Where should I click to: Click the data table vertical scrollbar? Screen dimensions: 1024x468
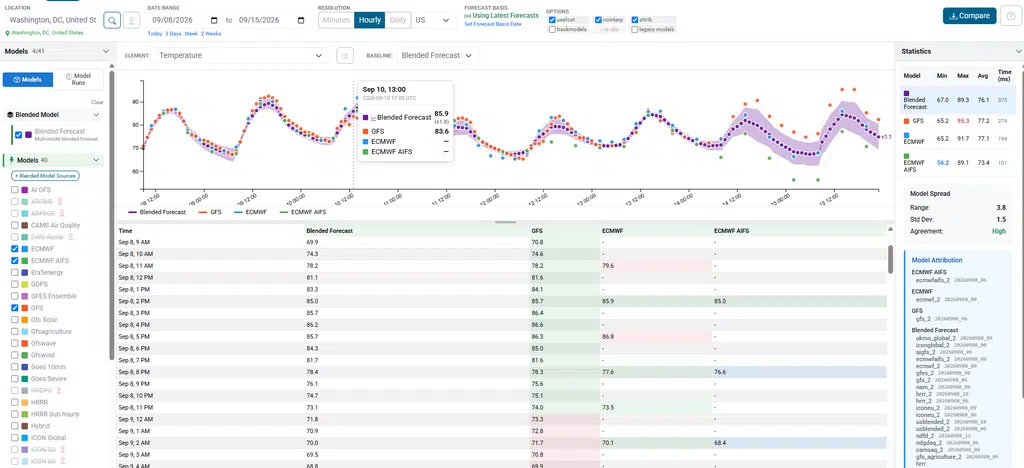(890, 259)
